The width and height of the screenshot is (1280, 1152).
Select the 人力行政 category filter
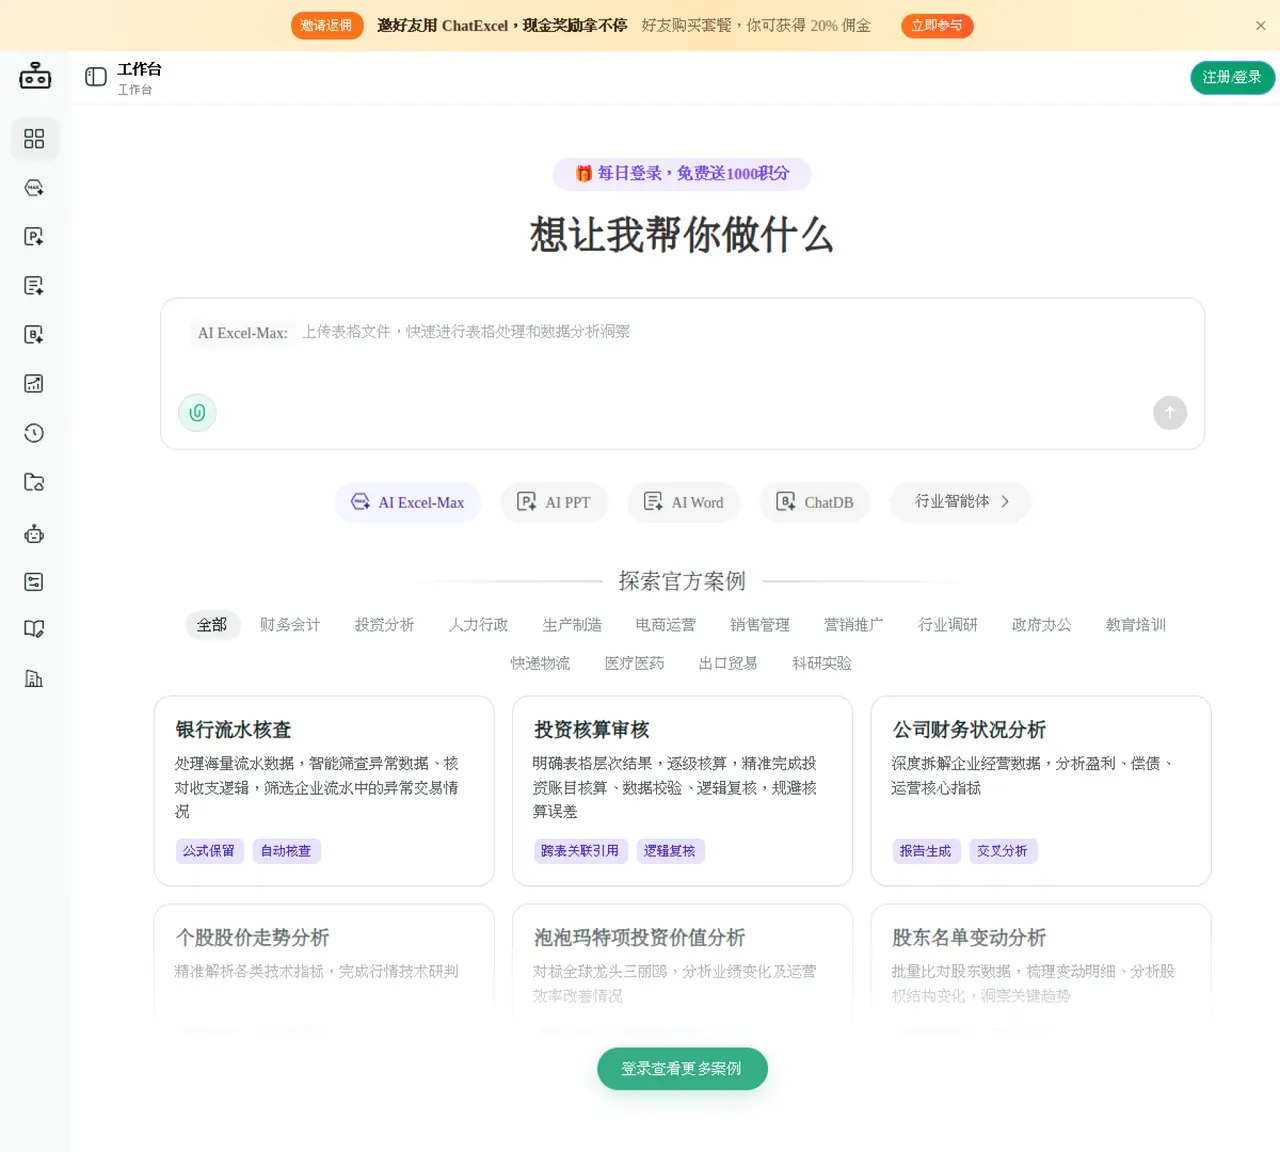pyautogui.click(x=478, y=625)
